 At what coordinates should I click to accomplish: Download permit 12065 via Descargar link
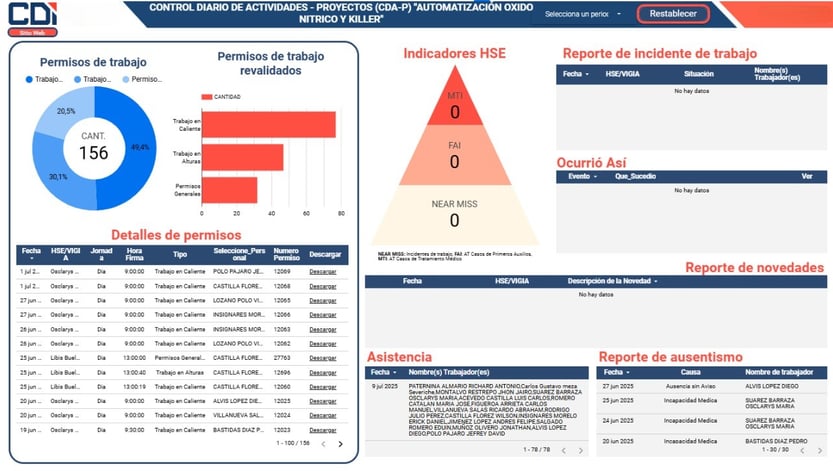tap(323, 301)
